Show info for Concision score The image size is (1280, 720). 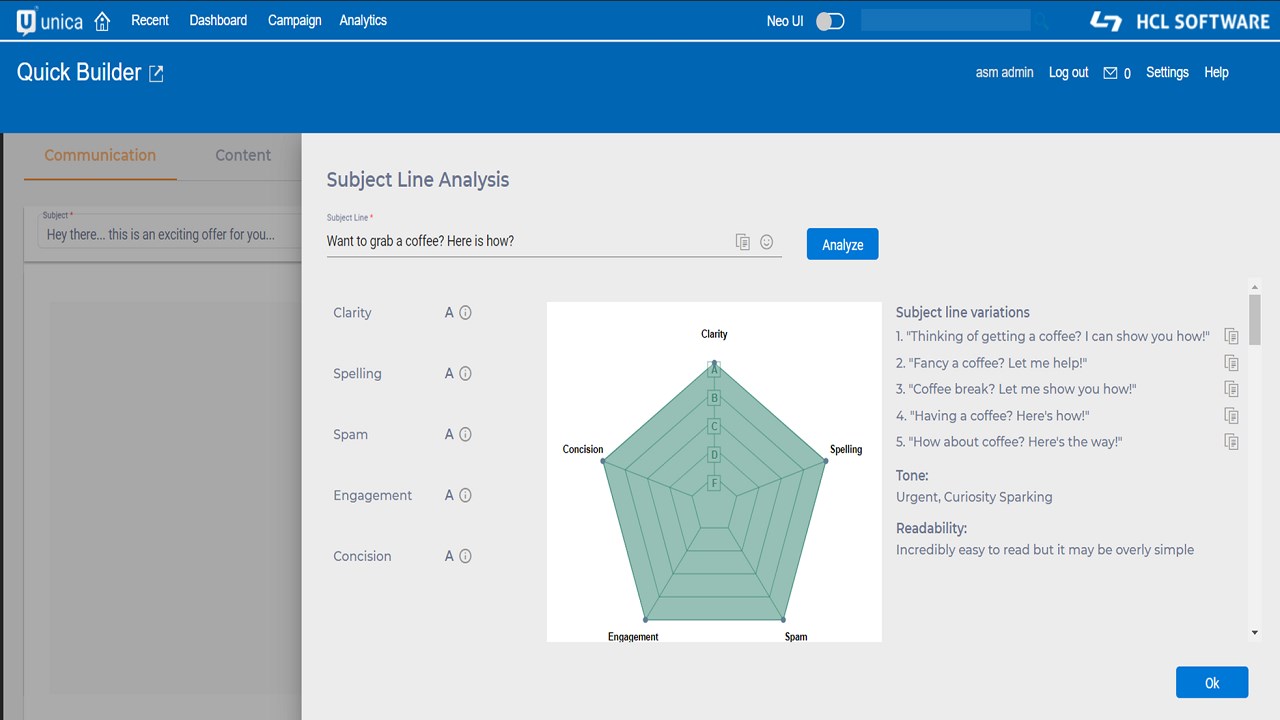point(465,557)
